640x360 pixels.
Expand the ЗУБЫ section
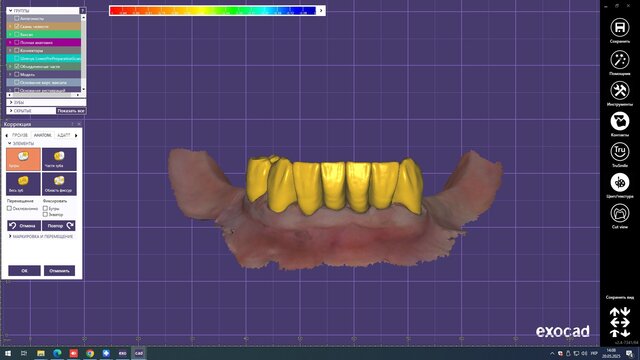click(11, 102)
